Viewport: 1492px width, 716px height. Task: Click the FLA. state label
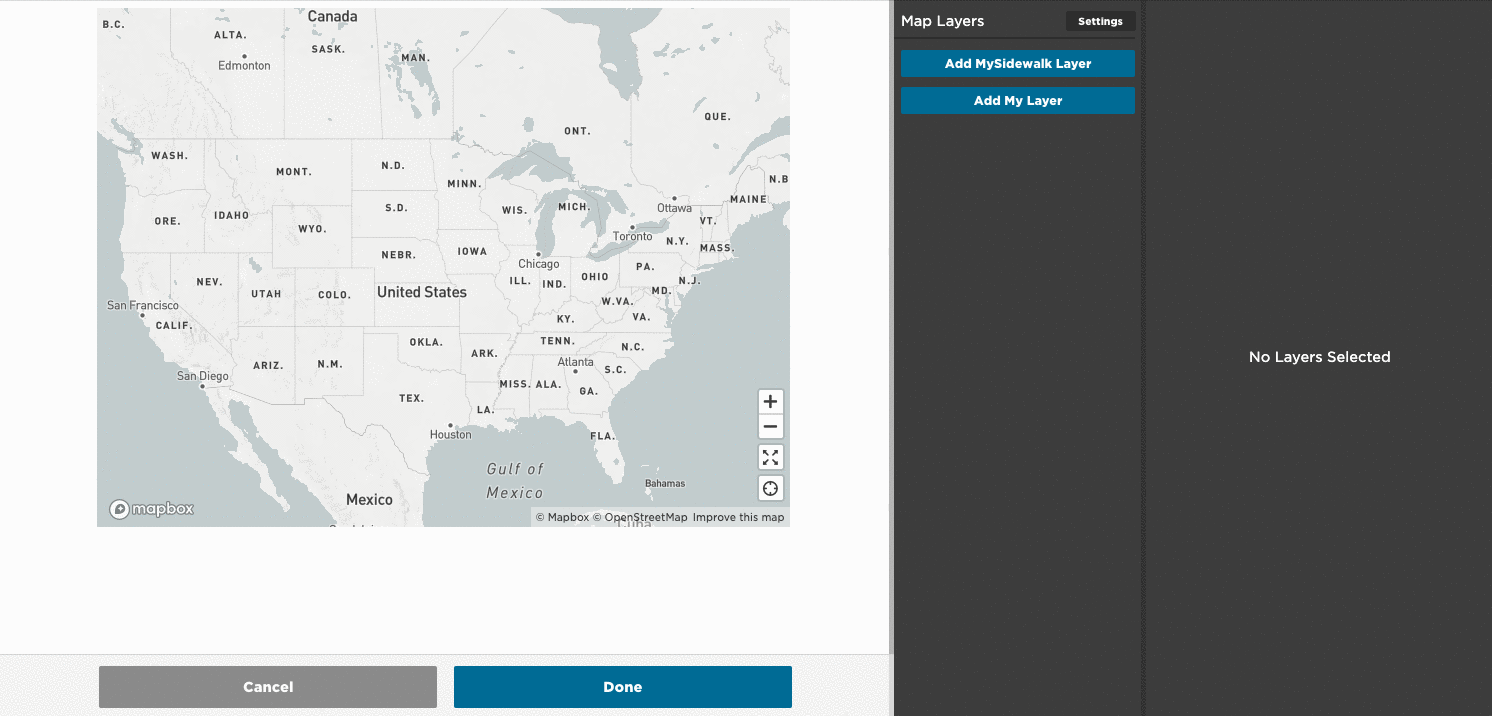[x=602, y=436]
